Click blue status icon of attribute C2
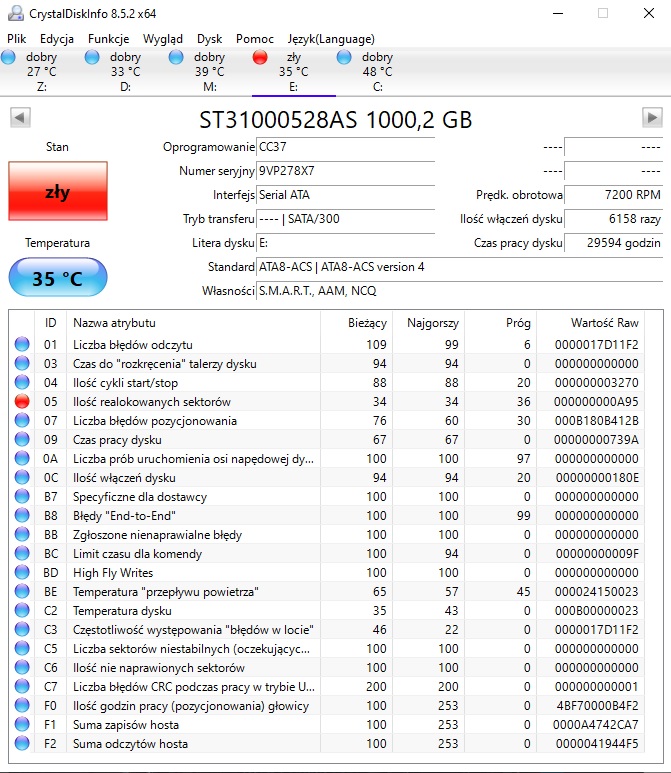 click(x=22, y=610)
